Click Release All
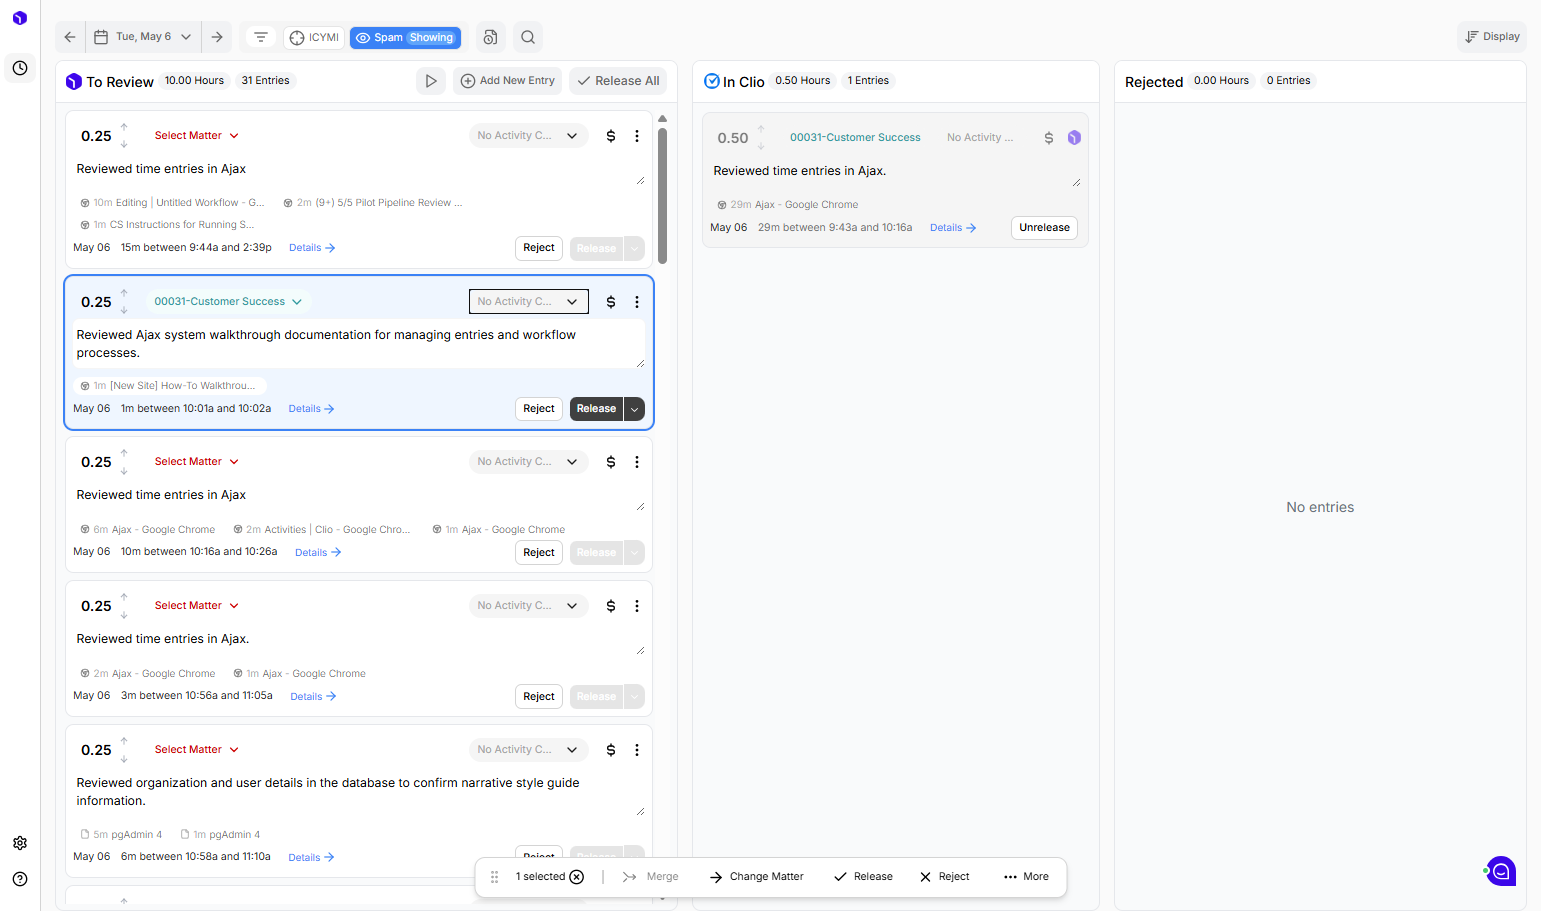 (x=618, y=81)
